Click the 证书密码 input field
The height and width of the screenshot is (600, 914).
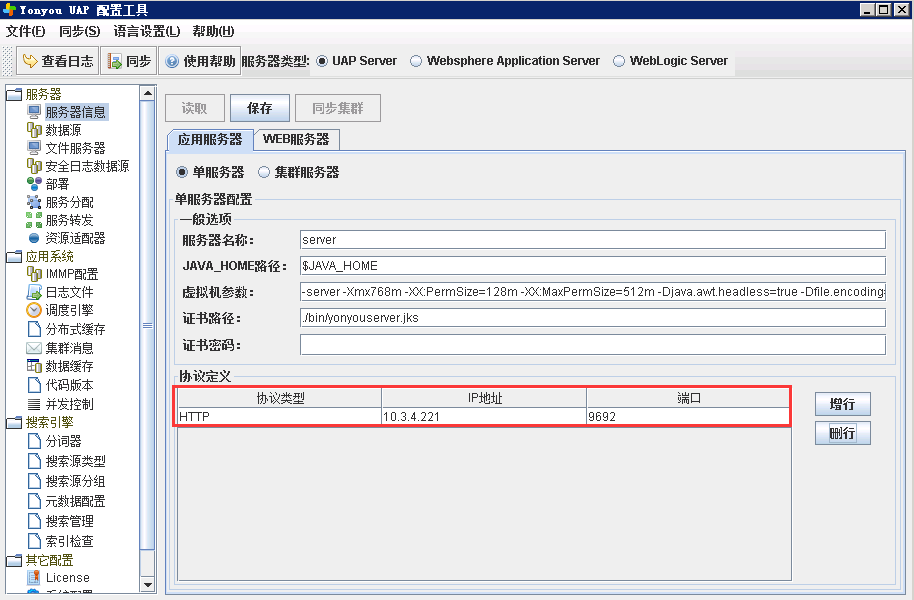pyautogui.click(x=593, y=345)
